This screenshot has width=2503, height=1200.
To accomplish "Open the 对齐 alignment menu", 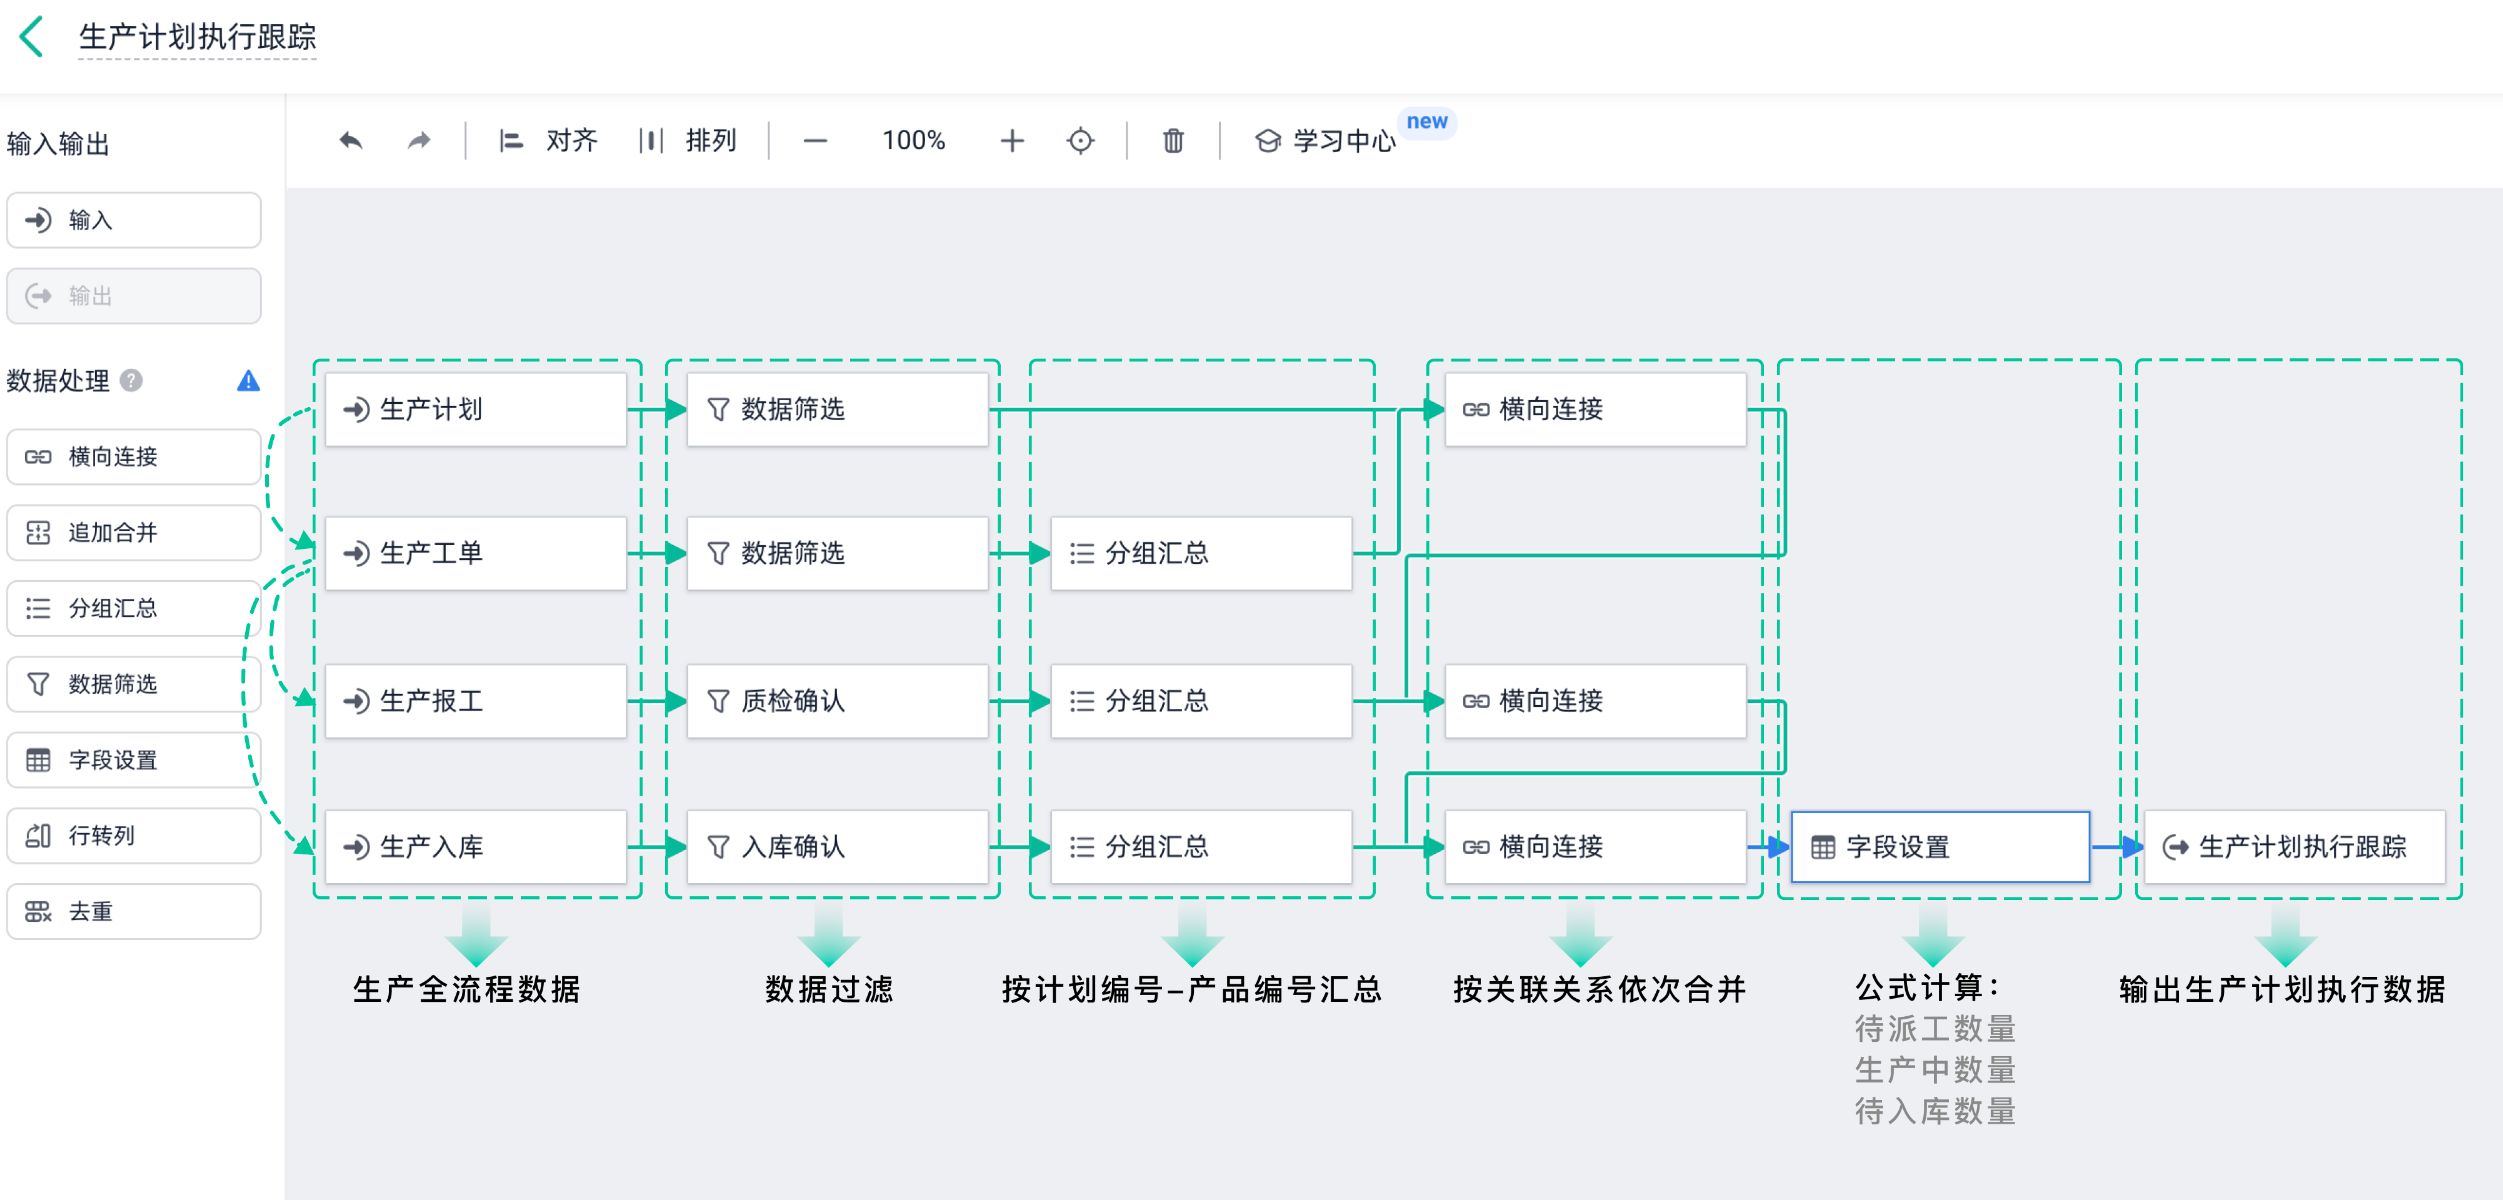I will tap(548, 141).
